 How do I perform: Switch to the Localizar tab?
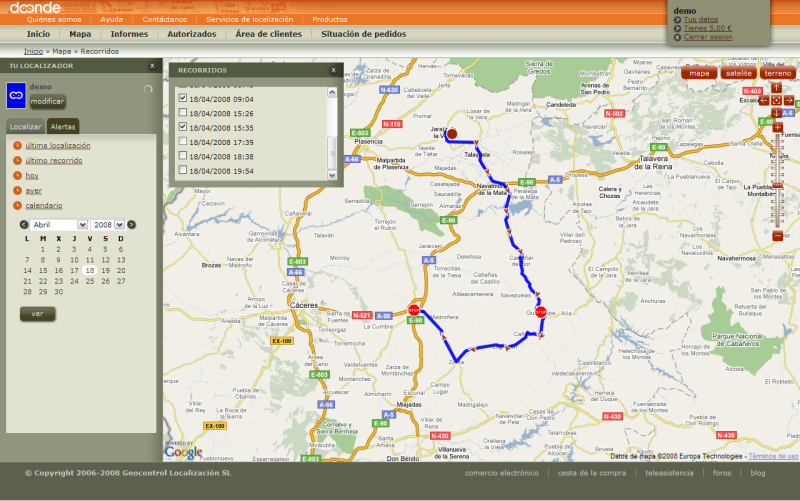26,127
